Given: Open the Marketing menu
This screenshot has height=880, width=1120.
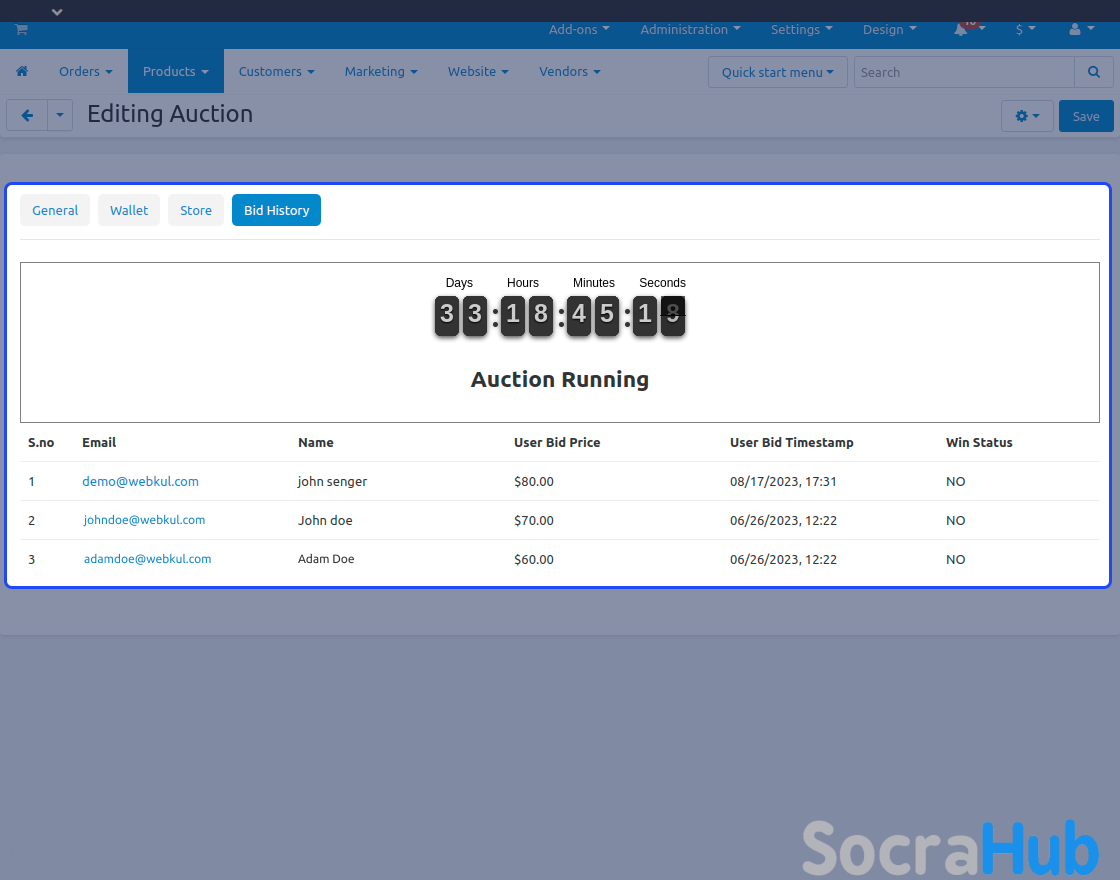Looking at the screenshot, I should click(x=381, y=71).
